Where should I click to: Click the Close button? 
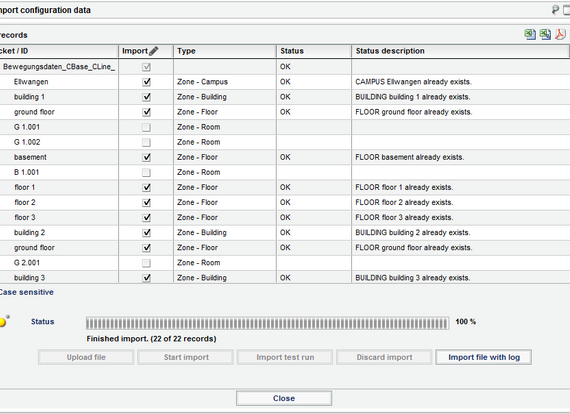(x=284, y=398)
